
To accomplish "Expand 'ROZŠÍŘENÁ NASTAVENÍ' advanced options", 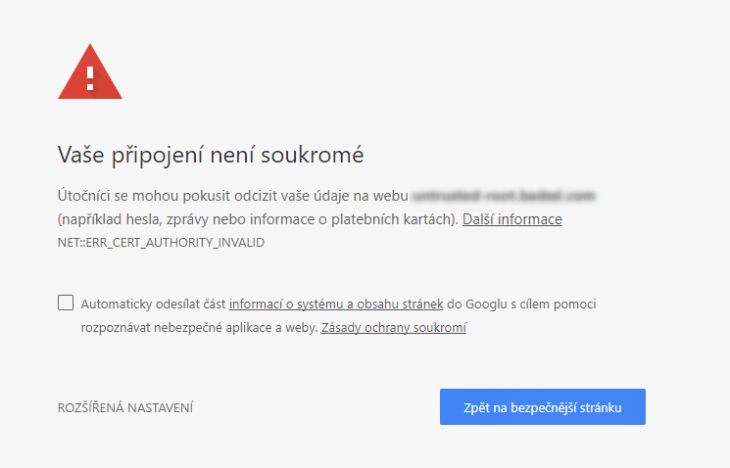I will tap(125, 407).
